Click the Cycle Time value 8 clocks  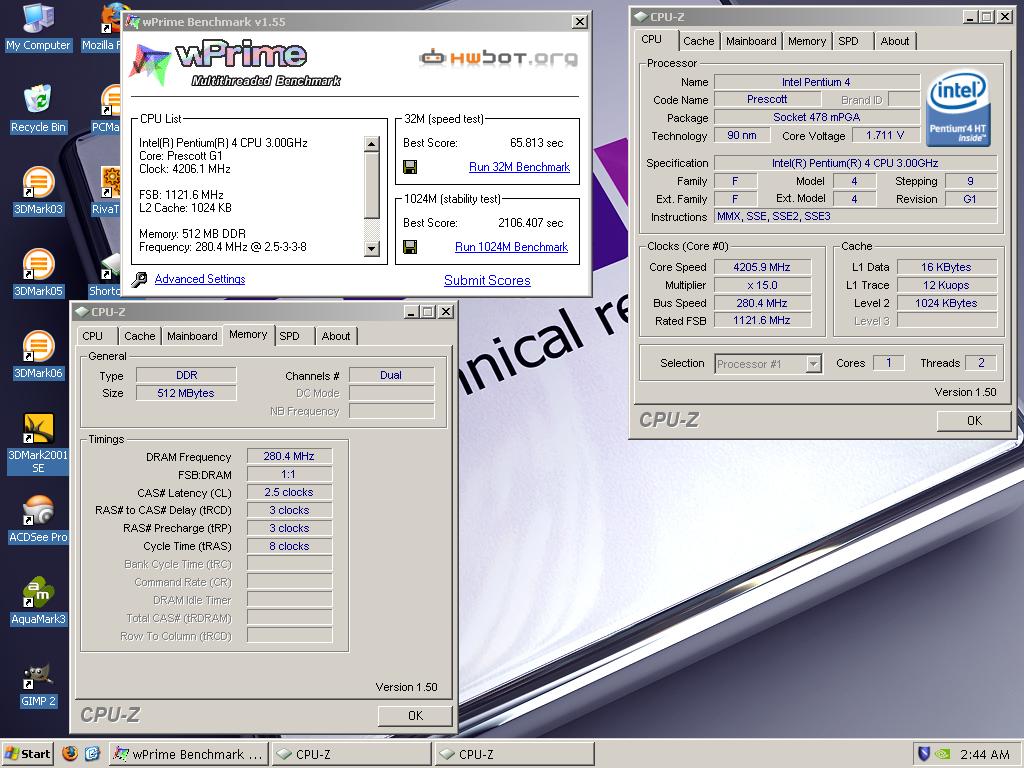click(289, 546)
